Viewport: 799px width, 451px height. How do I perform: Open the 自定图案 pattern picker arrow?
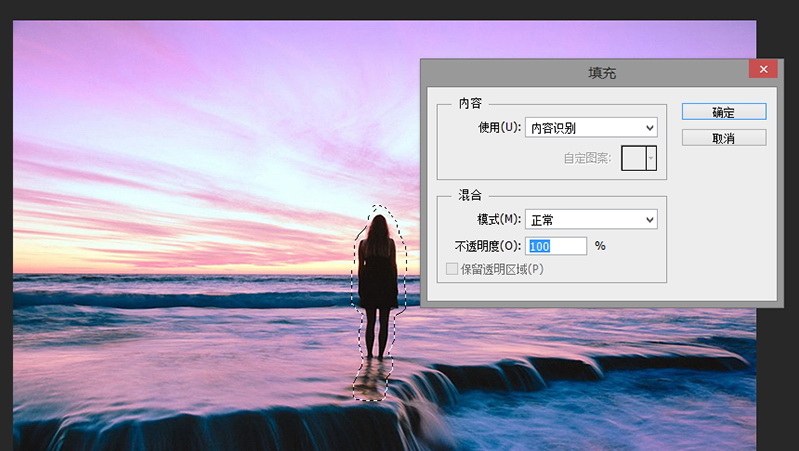click(651, 158)
